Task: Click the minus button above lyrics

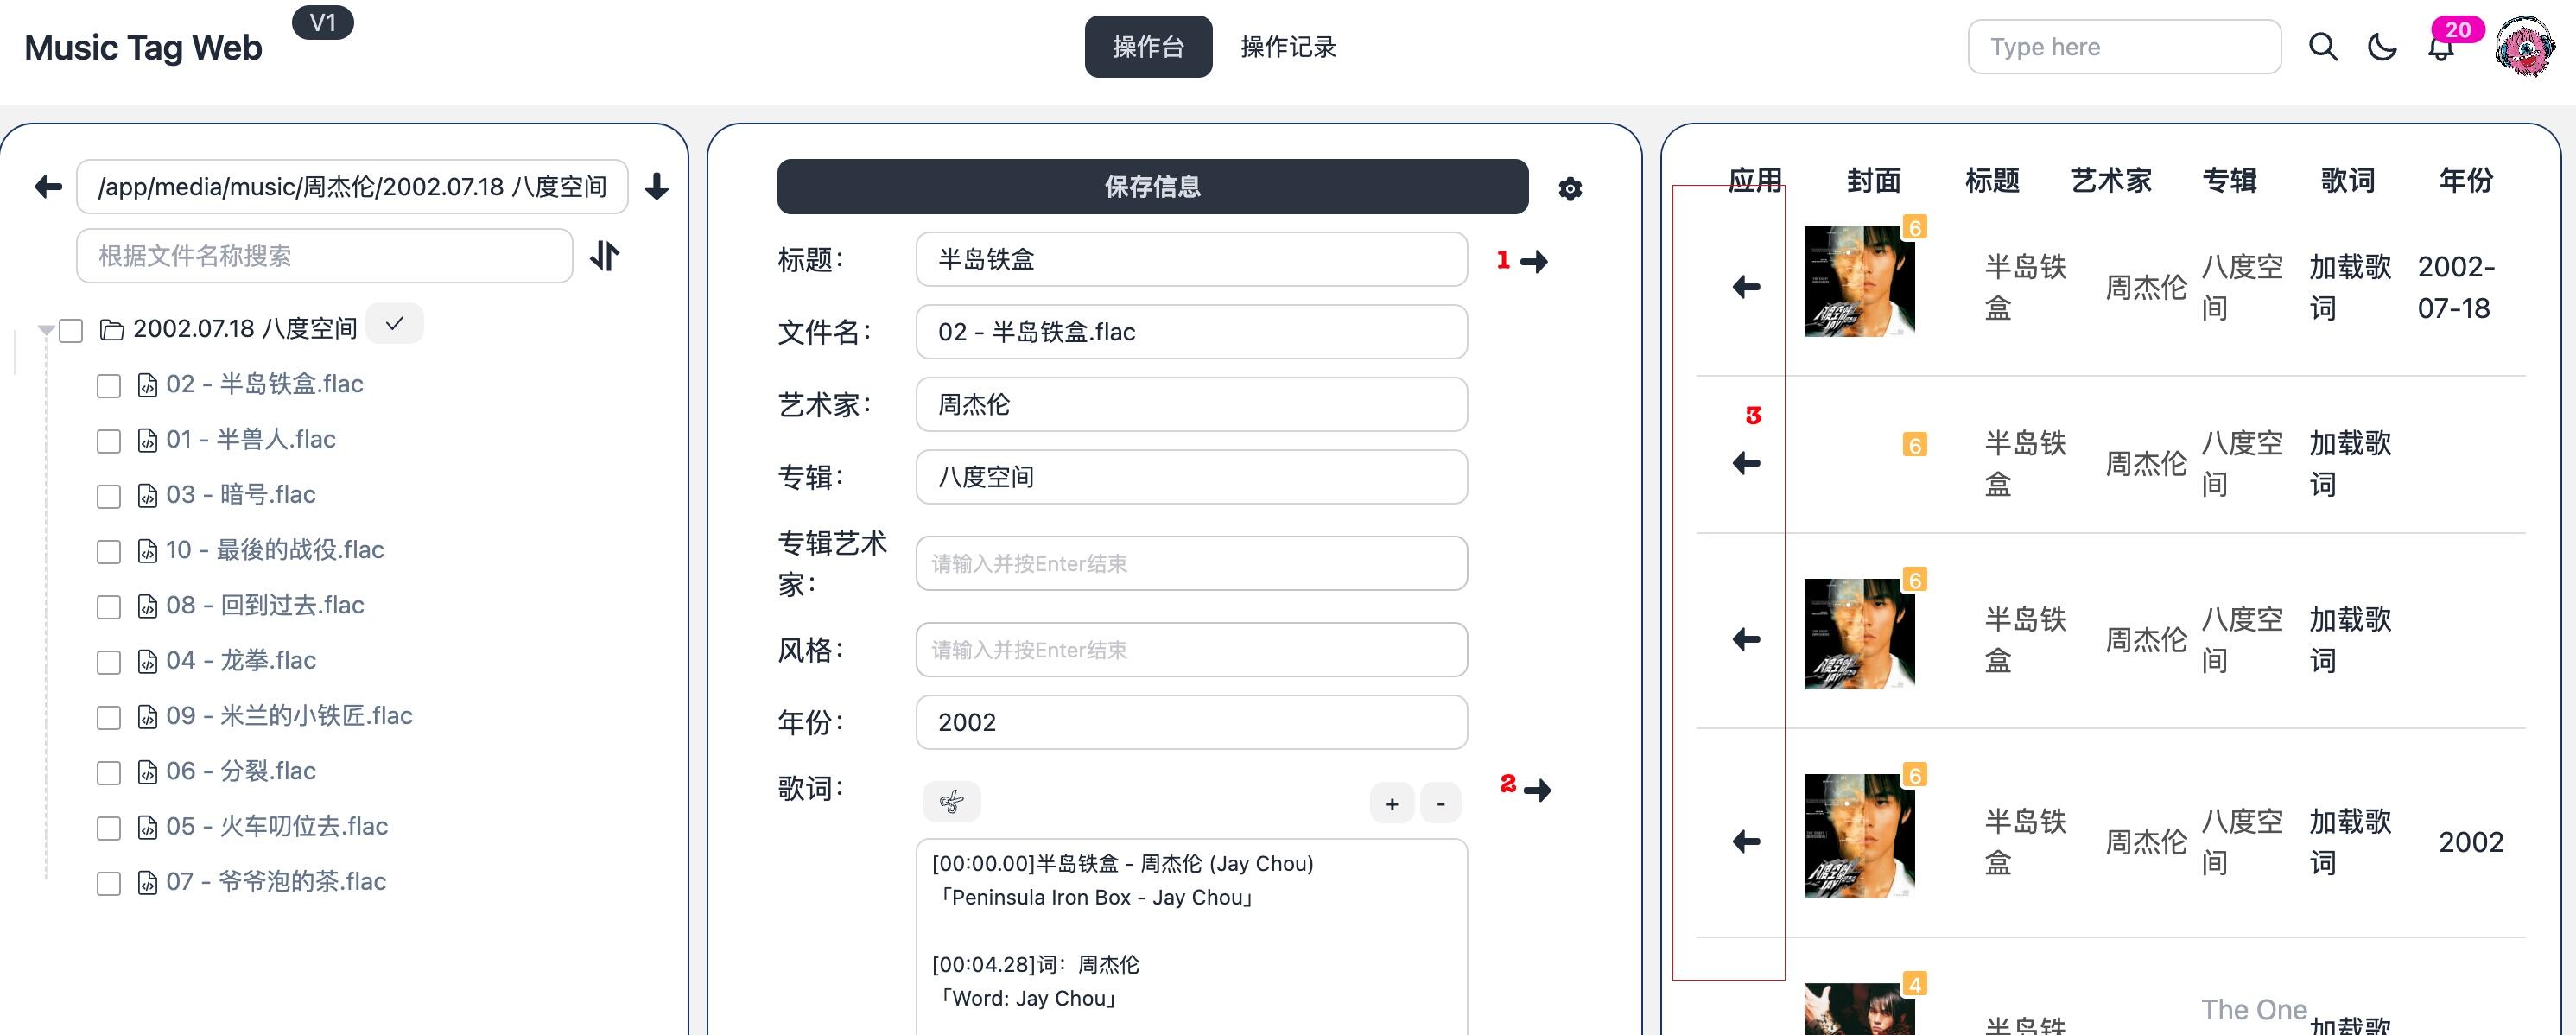Action: click(x=1441, y=803)
